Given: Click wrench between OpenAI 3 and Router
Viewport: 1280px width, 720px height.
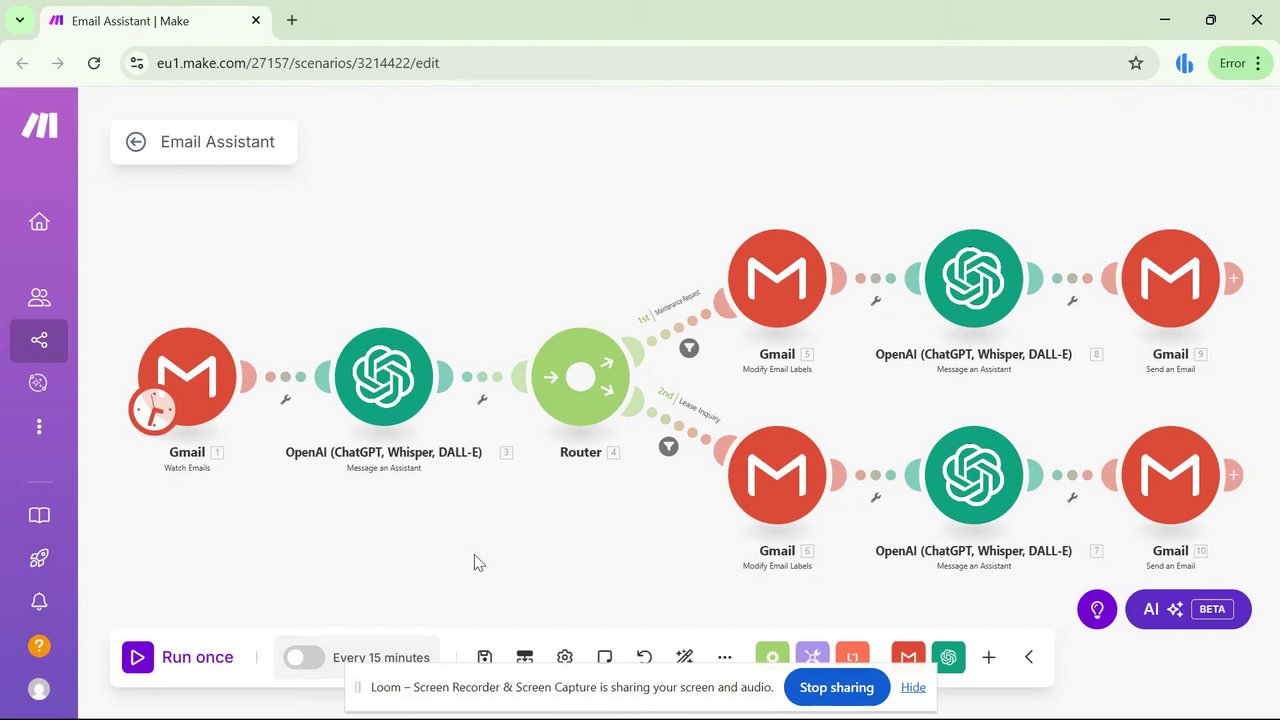Looking at the screenshot, I should point(483,400).
